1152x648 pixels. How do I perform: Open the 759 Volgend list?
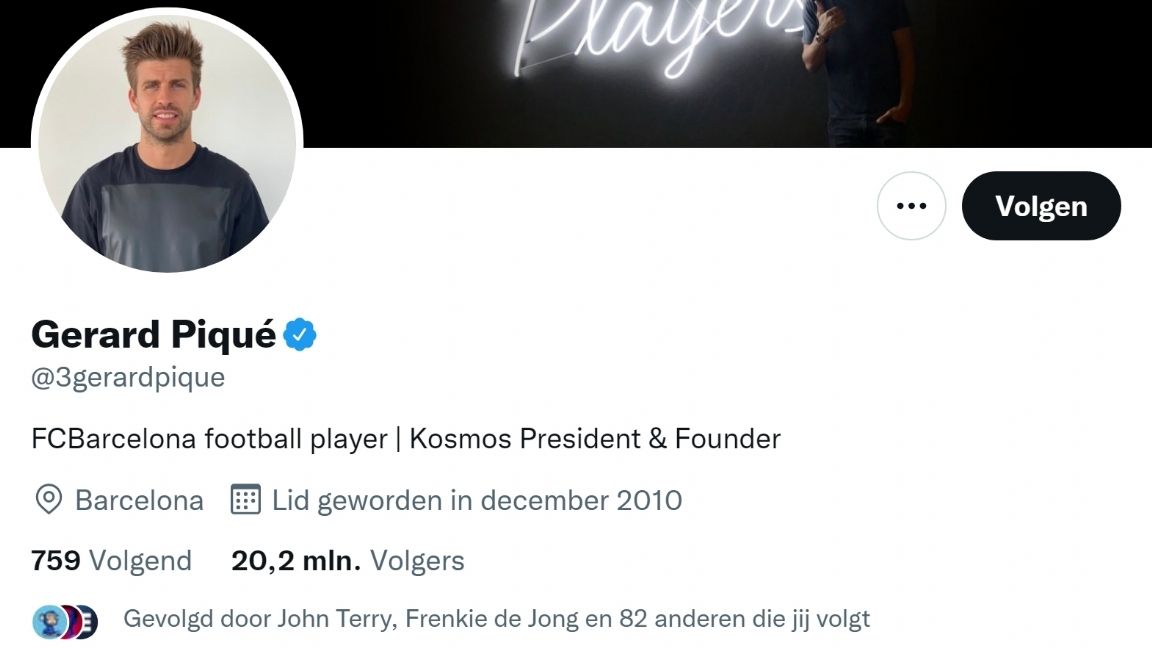coord(111,560)
